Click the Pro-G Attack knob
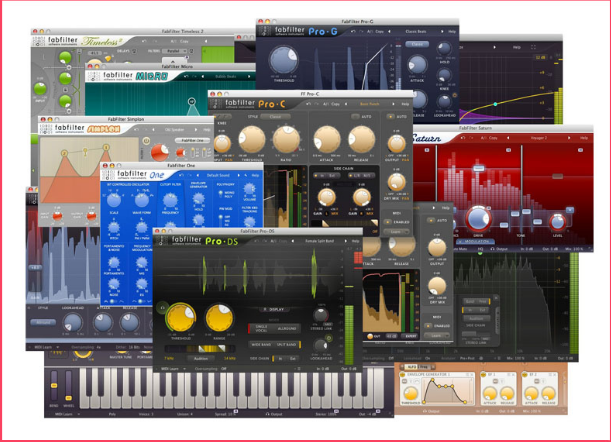This screenshot has height=442, width=611. coord(417,65)
